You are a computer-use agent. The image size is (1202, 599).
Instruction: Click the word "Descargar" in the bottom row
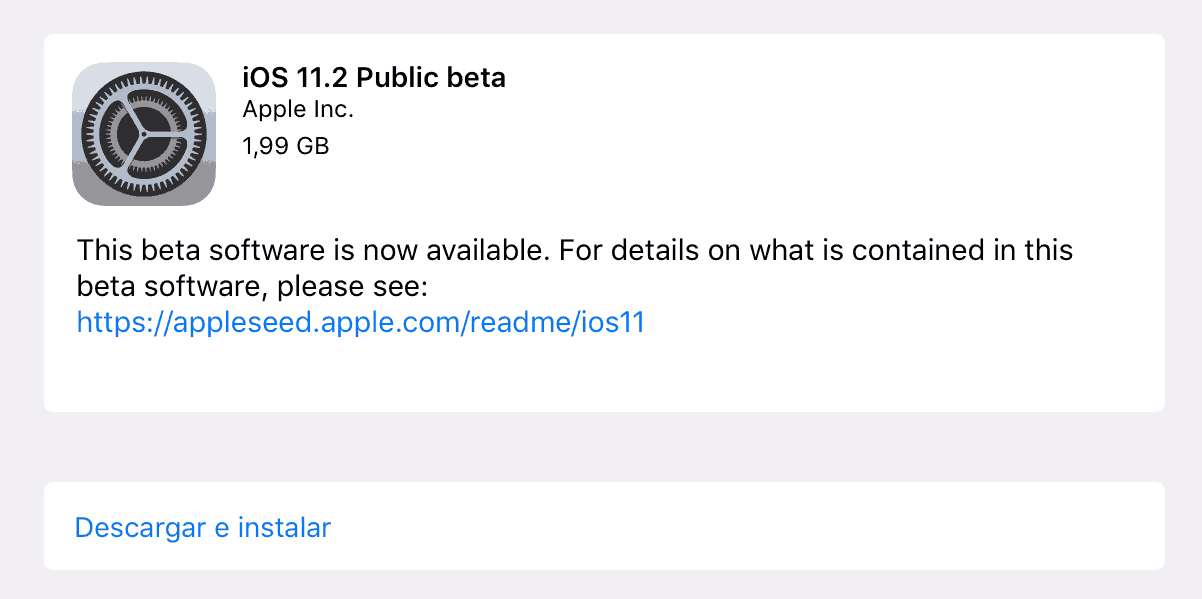pos(141,528)
